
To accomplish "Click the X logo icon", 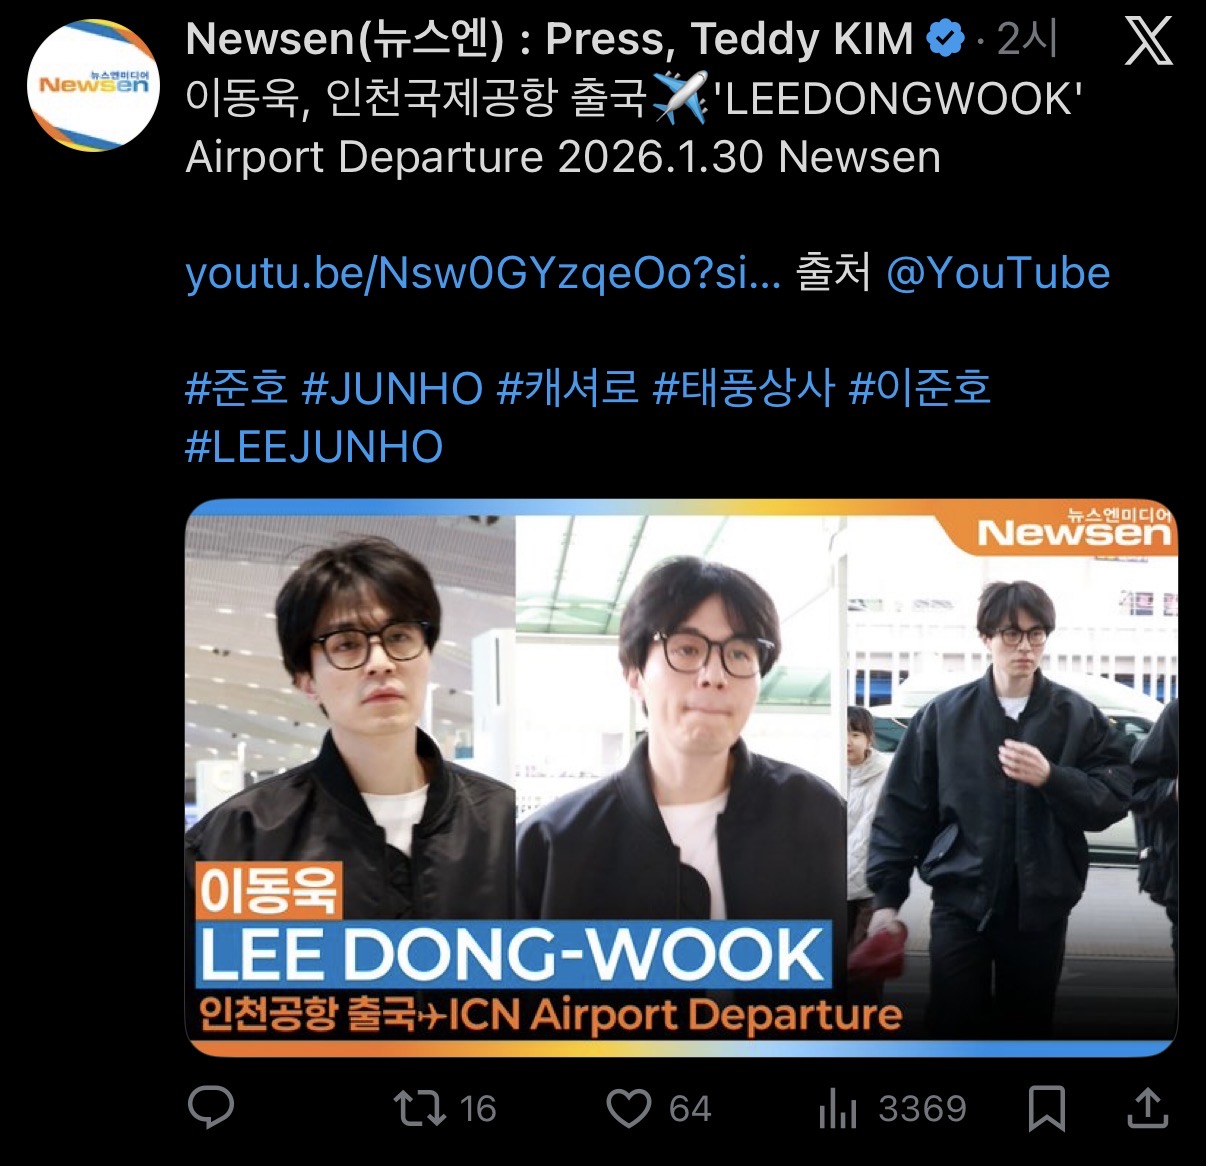I will [1148, 42].
